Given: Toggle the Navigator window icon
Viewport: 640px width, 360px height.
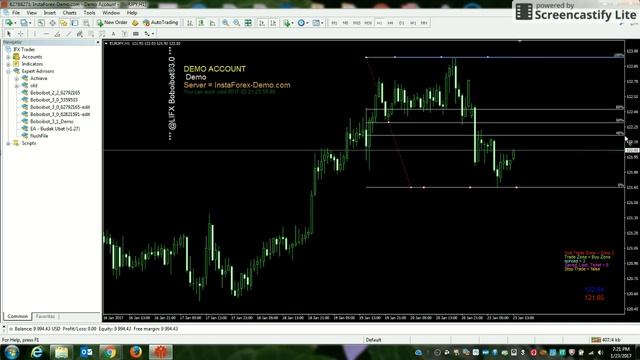Looking at the screenshot, I should point(64,23).
